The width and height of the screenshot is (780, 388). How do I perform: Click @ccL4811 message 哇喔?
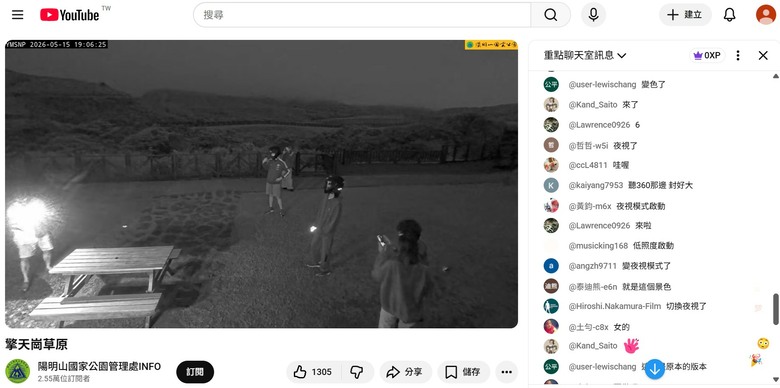point(620,165)
